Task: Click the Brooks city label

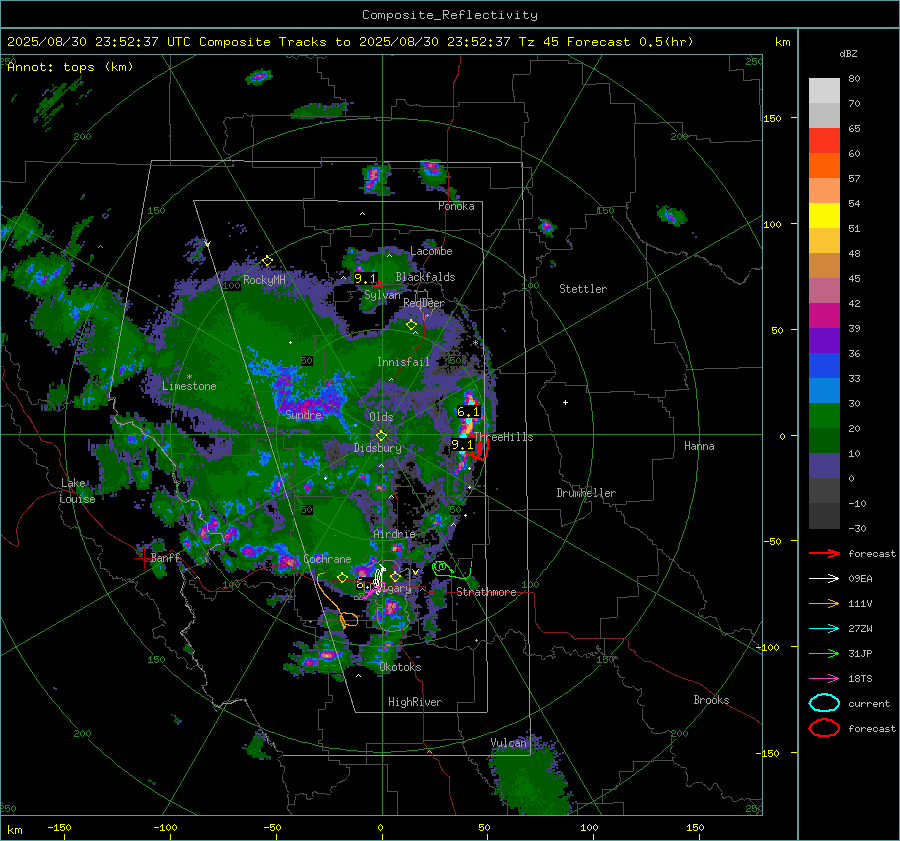Action: 711,700
